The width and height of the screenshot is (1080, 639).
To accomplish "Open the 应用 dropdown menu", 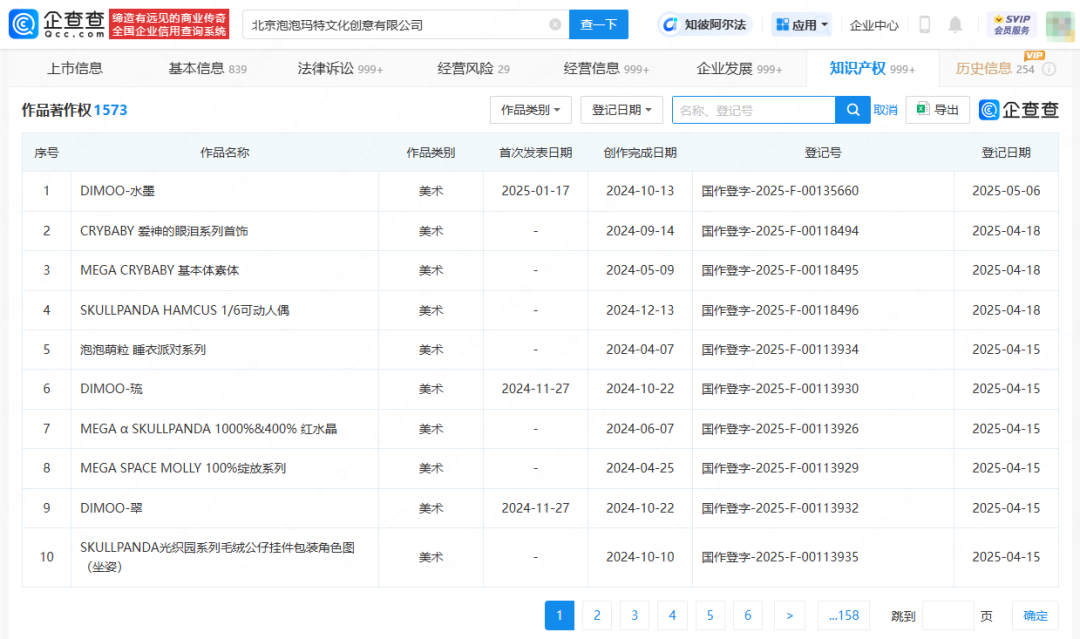I will 802,25.
